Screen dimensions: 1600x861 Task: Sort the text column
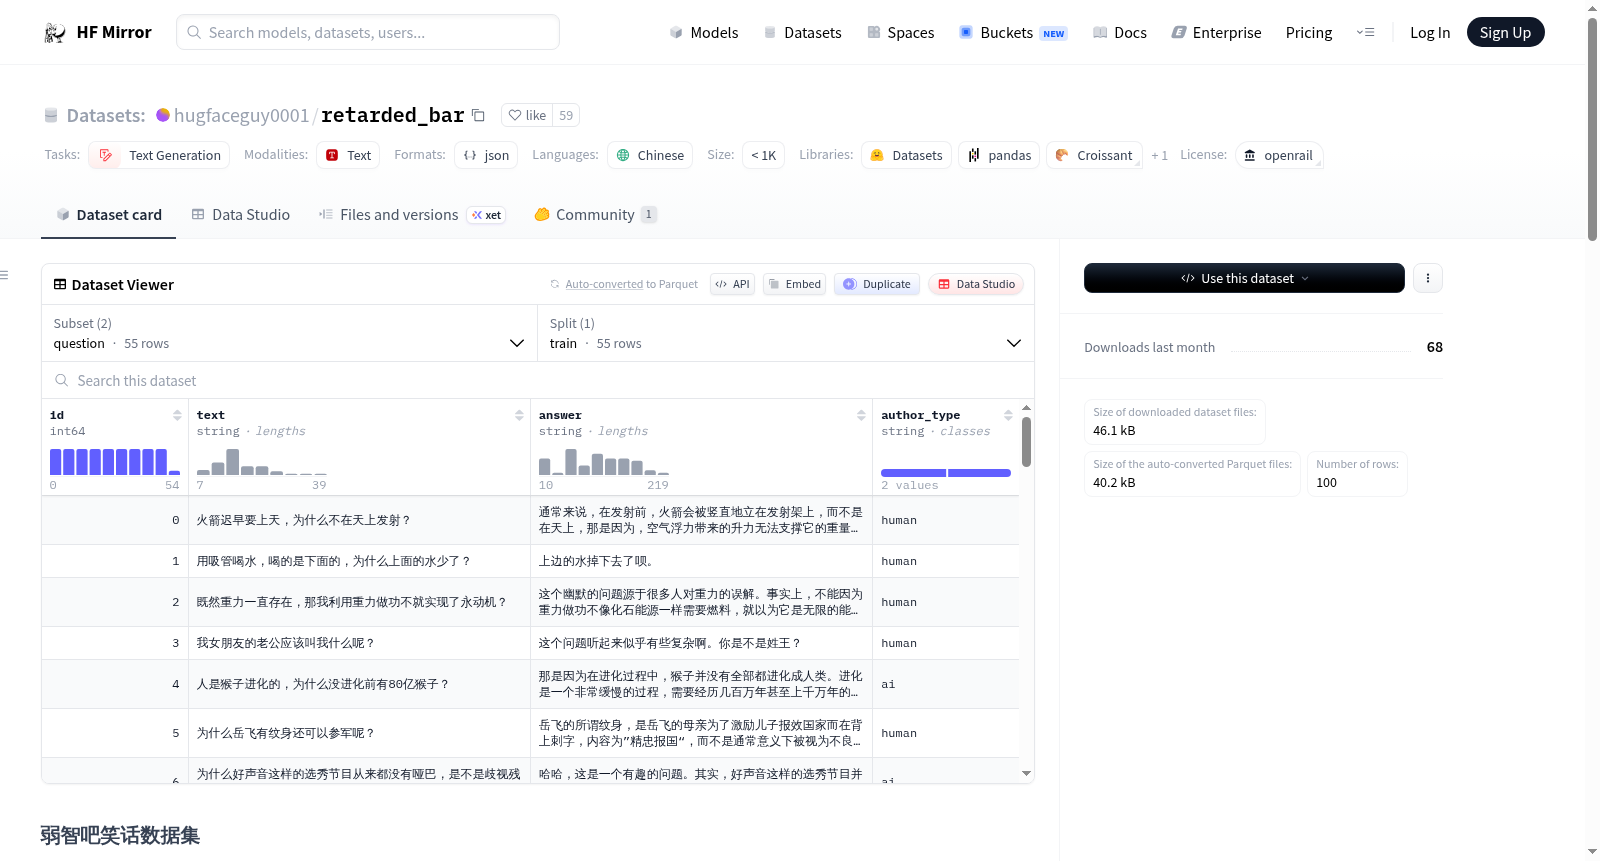tap(519, 415)
